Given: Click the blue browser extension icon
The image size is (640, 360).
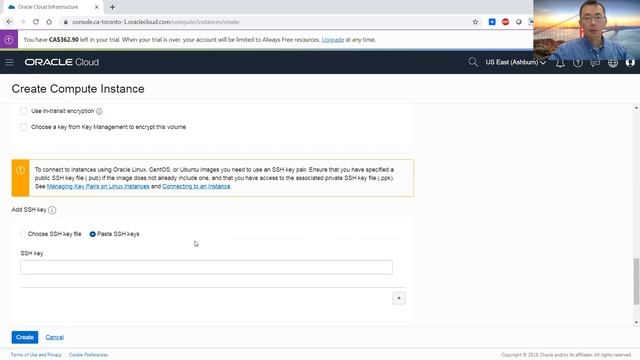Looking at the screenshot, I should point(492,22).
